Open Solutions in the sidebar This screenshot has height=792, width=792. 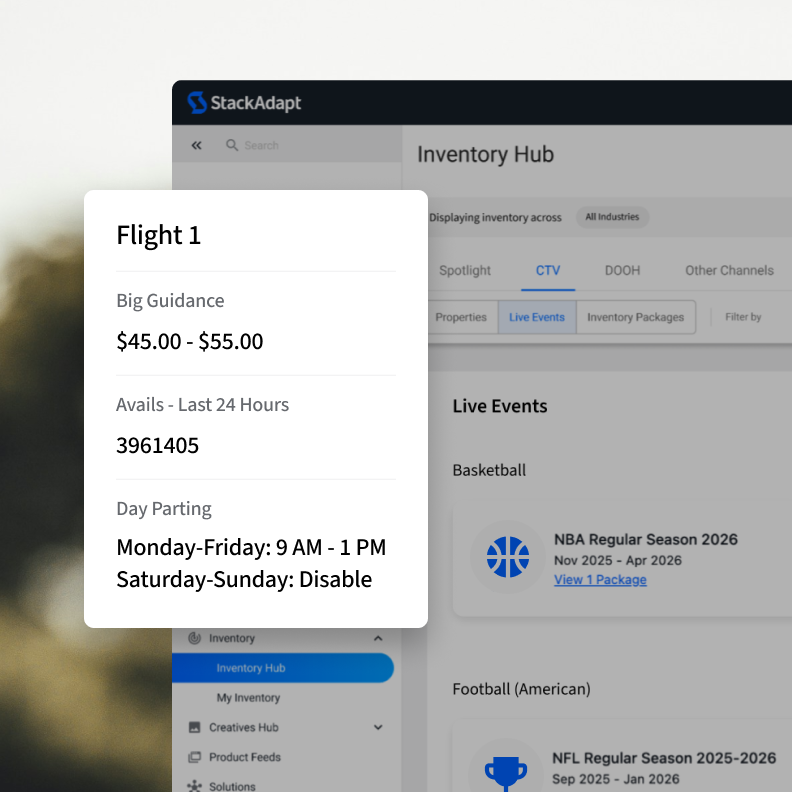232,786
